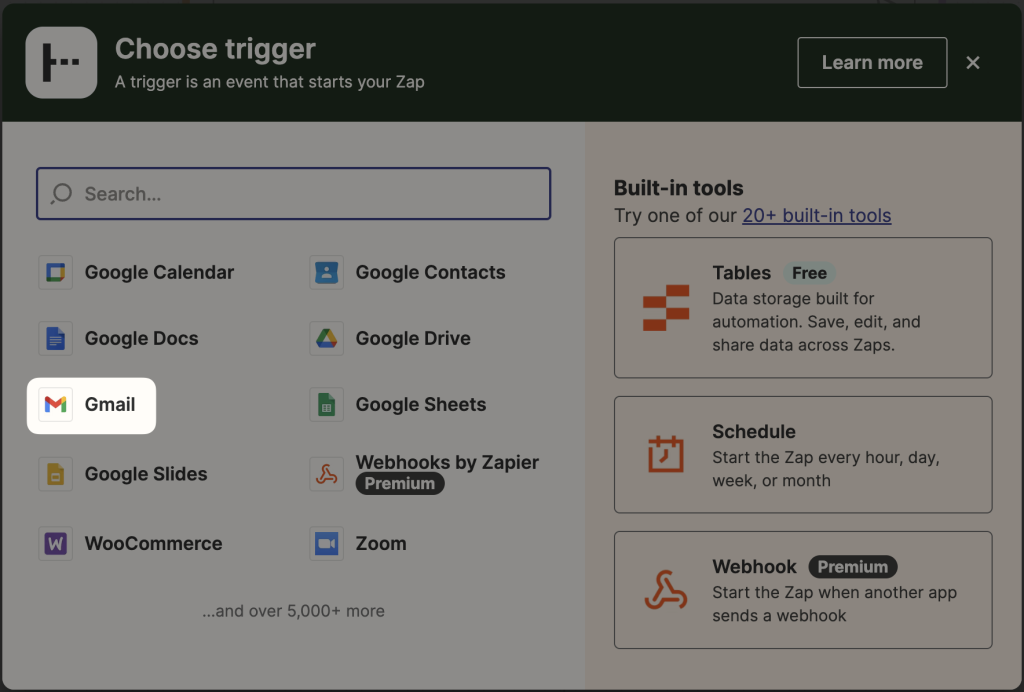Choose the Google Calendar app icon
The height and width of the screenshot is (692, 1024).
coord(55,271)
